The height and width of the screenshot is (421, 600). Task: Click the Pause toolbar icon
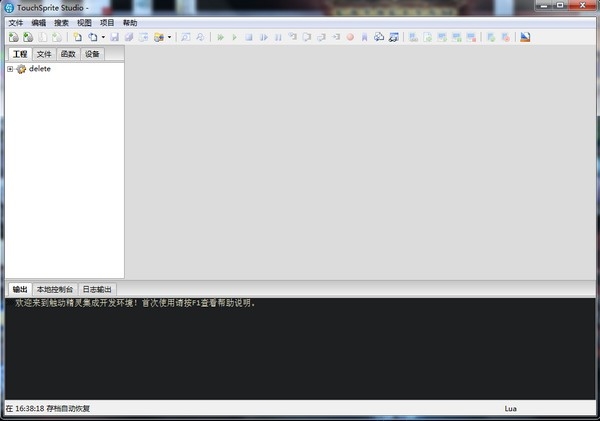(x=278, y=37)
